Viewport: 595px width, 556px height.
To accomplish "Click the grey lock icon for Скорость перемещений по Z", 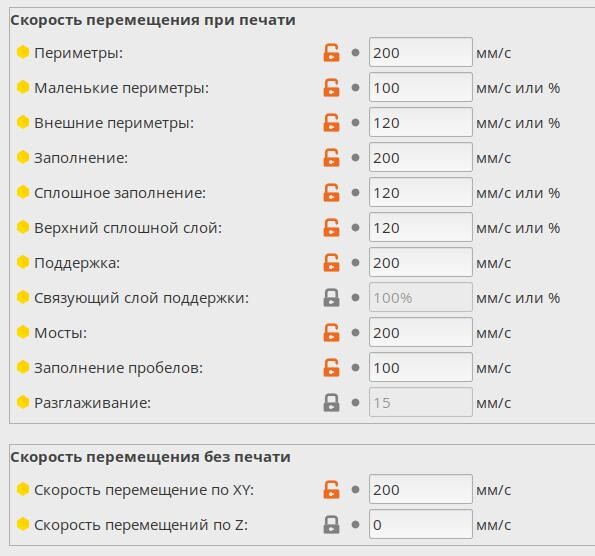I will point(331,524).
